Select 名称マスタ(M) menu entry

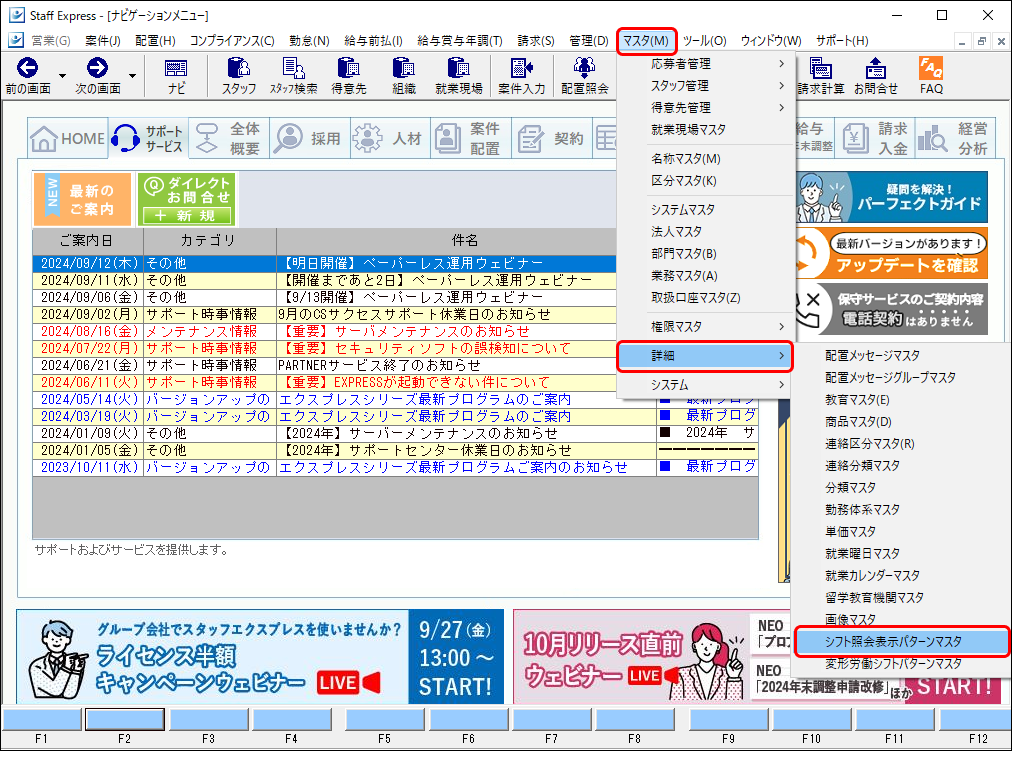click(x=705, y=159)
